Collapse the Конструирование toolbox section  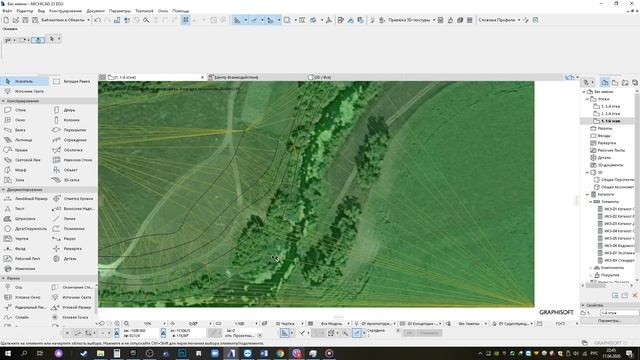(3, 101)
